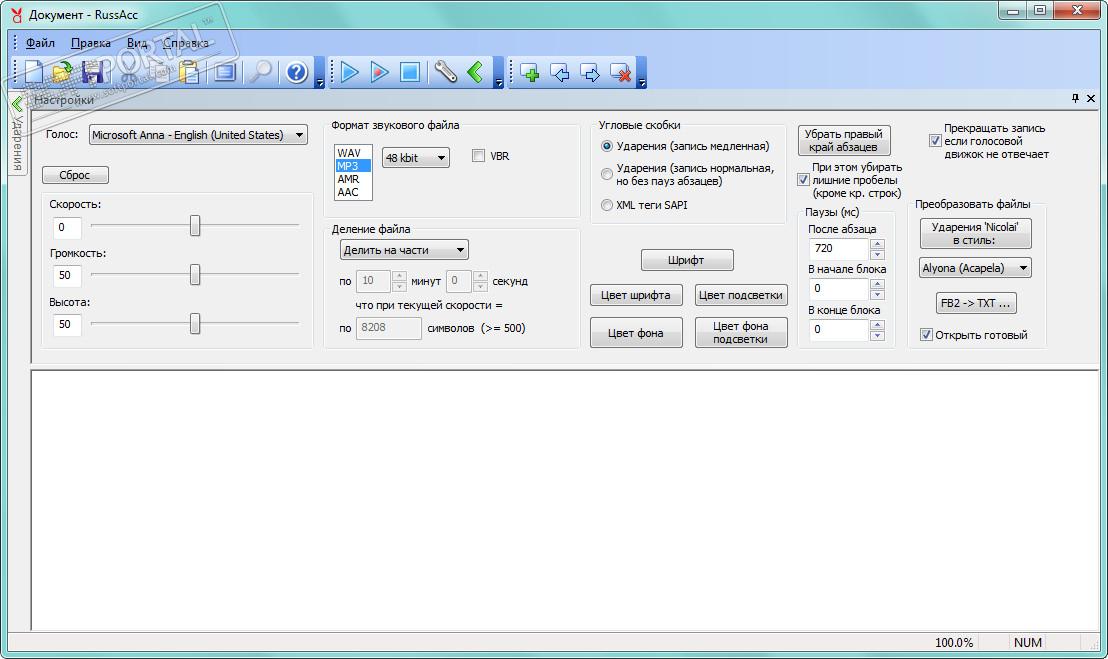Open the Делить на части dropdown
Viewport: 1108px width, 659px height.
pyautogui.click(x=404, y=250)
